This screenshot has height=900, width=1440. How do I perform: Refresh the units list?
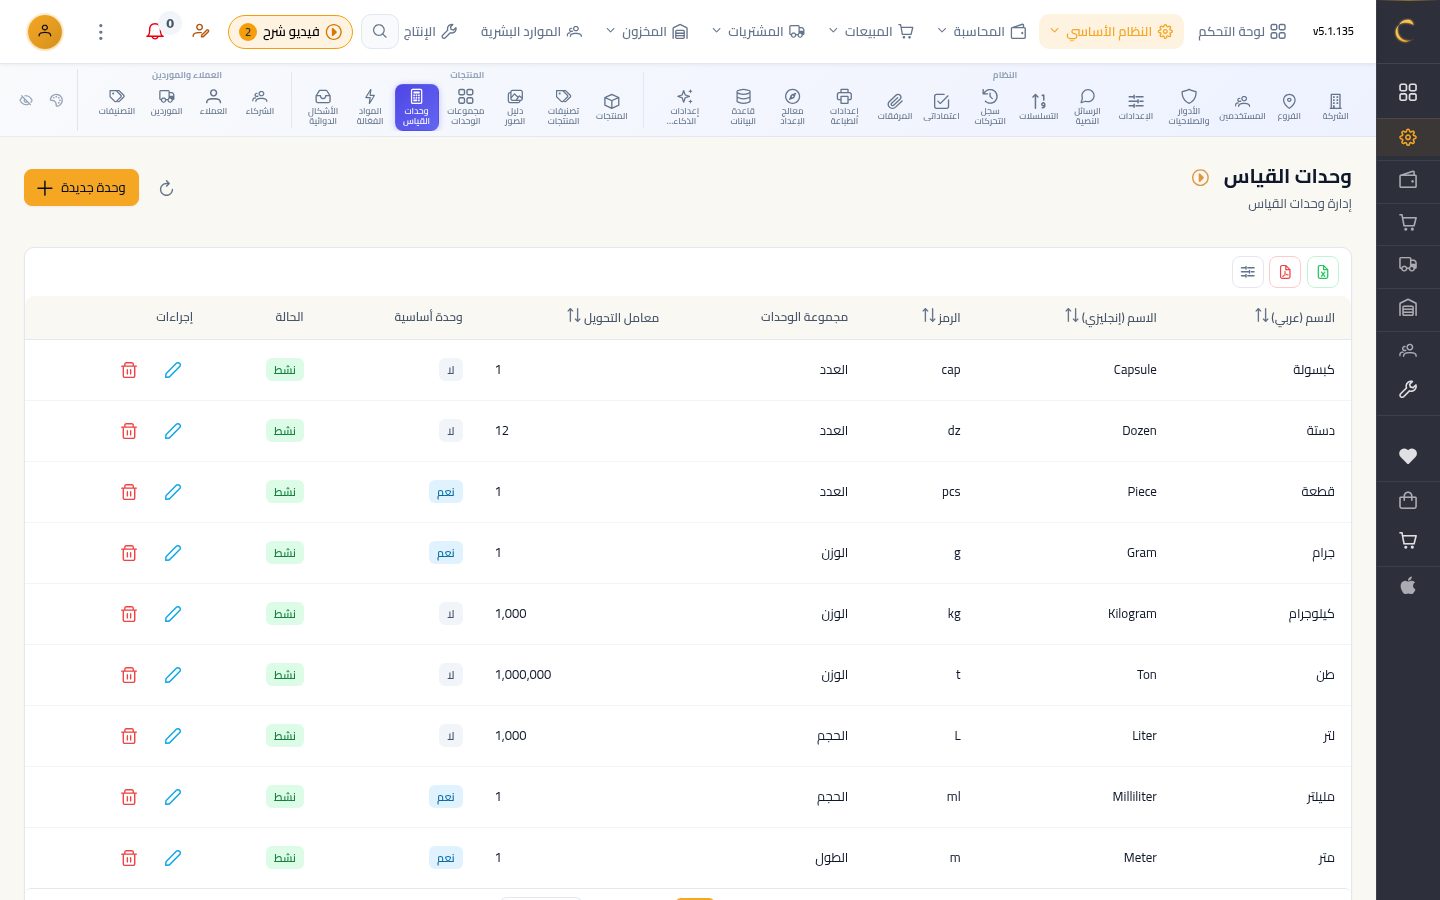click(x=167, y=188)
